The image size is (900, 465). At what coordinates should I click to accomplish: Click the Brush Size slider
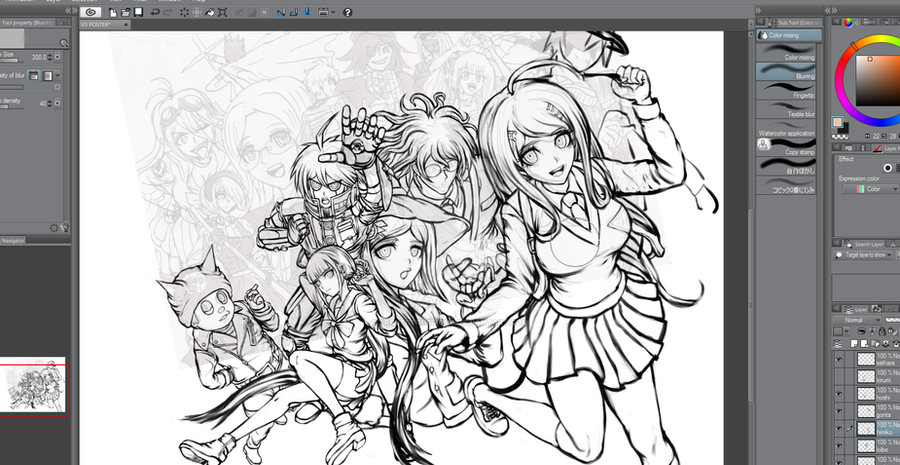(13, 61)
